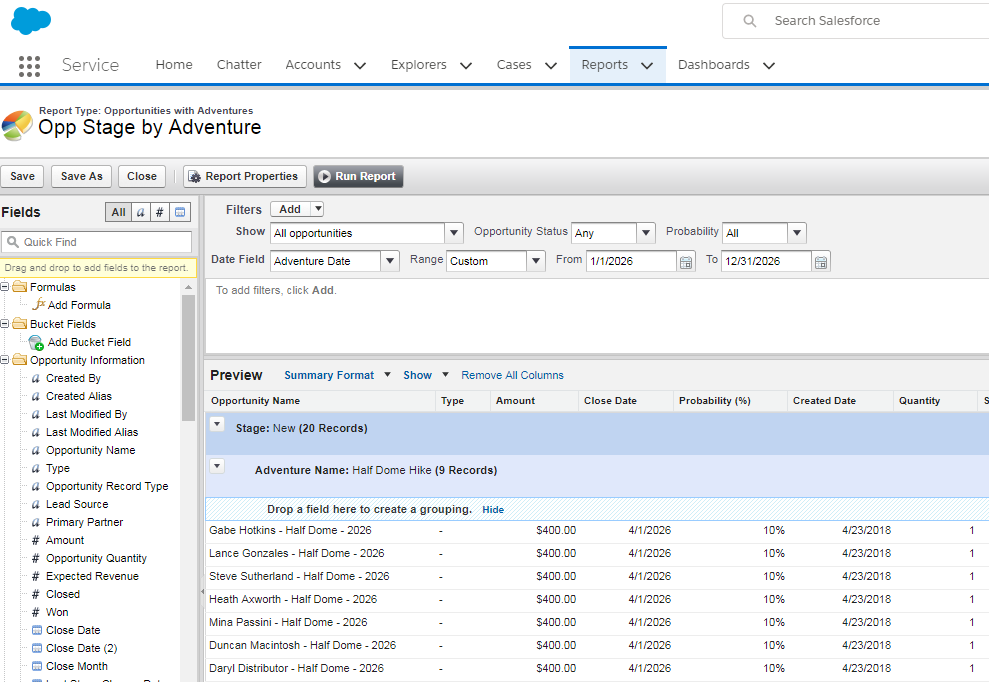This screenshot has width=989, height=682.
Task: Collapse the Opportunity Information folder
Action: (6, 360)
